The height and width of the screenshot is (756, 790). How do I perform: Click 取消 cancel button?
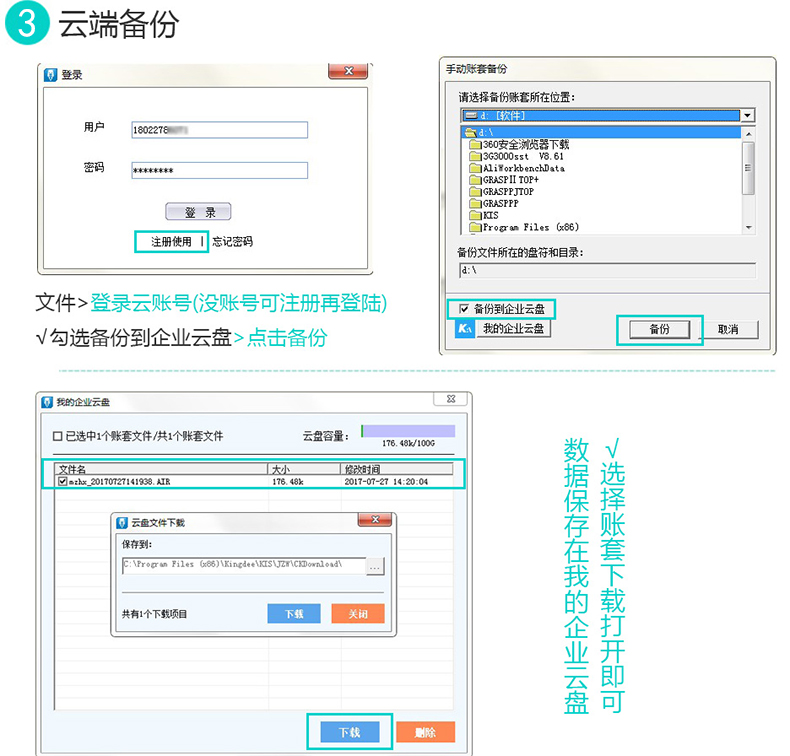click(728, 329)
